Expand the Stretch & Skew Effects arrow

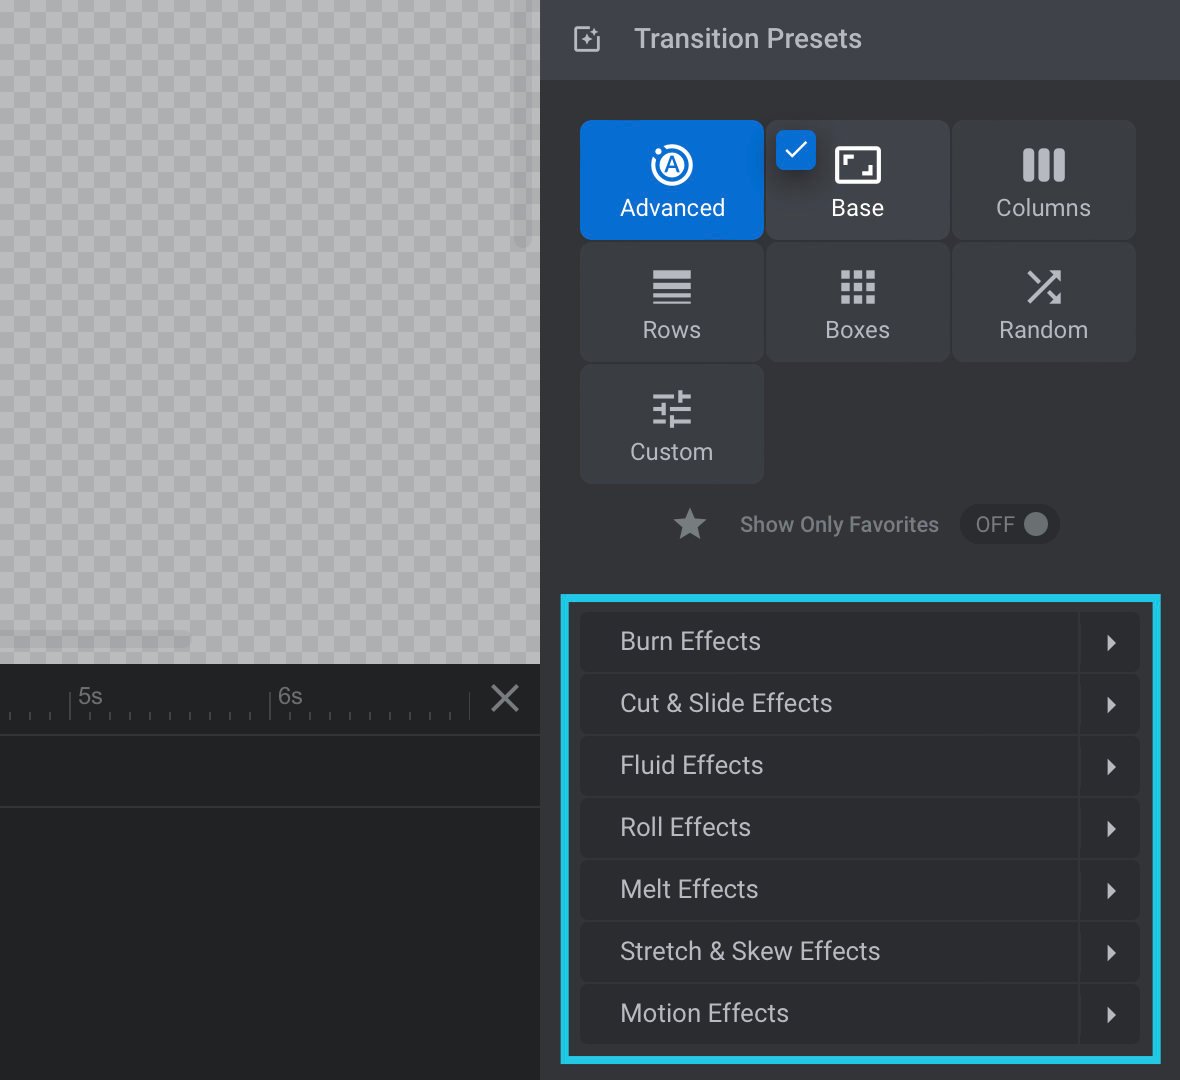coord(1110,952)
